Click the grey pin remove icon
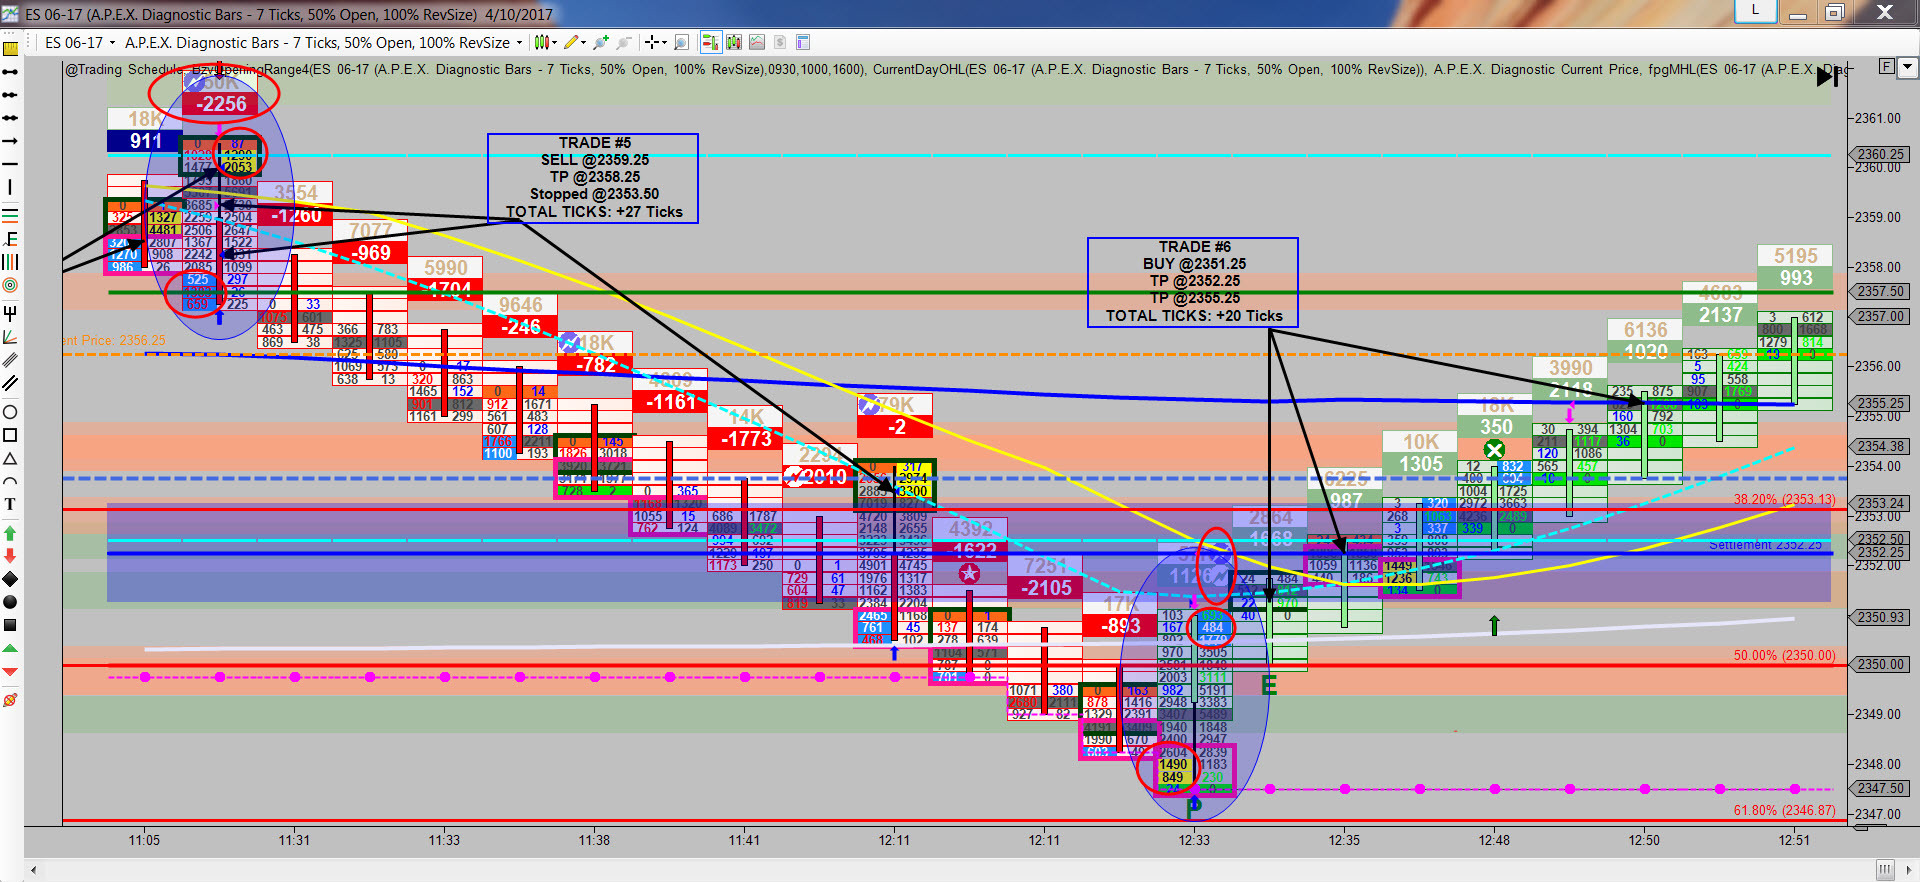1920x882 pixels. coord(624,42)
